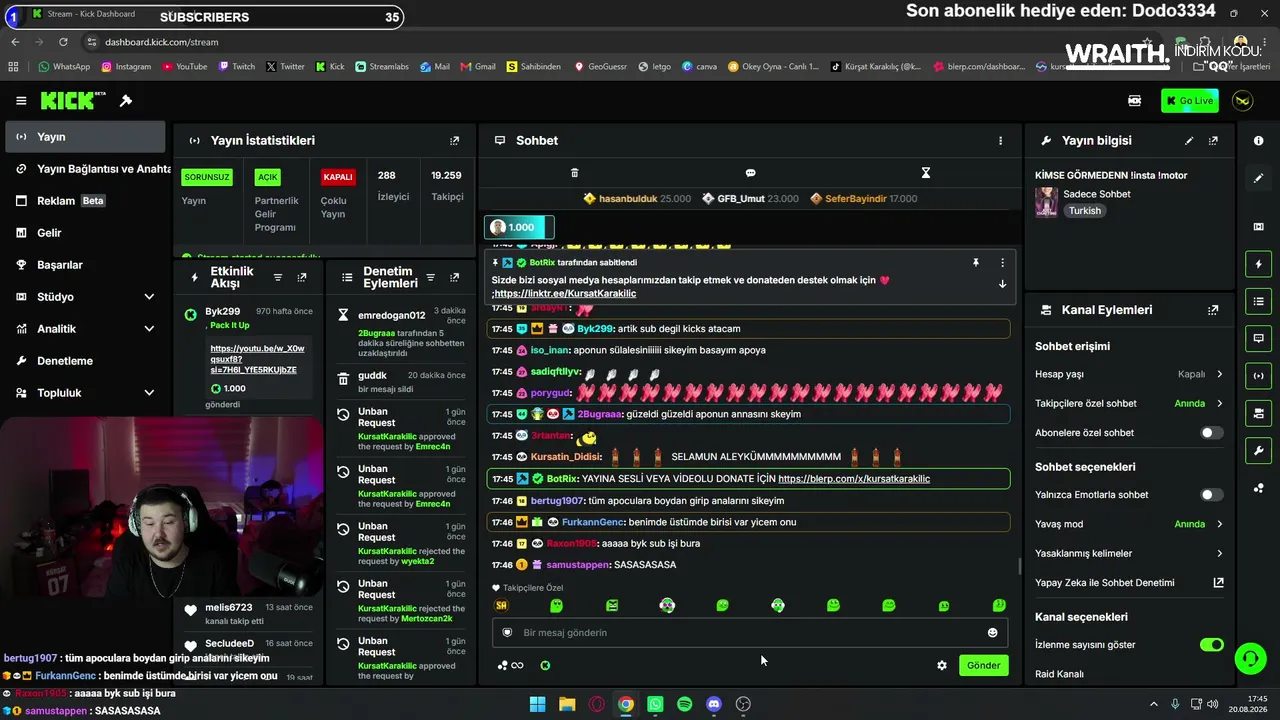The height and width of the screenshot is (720, 1280).
Task: Open Spotify from the Windows taskbar
Action: coord(684,704)
